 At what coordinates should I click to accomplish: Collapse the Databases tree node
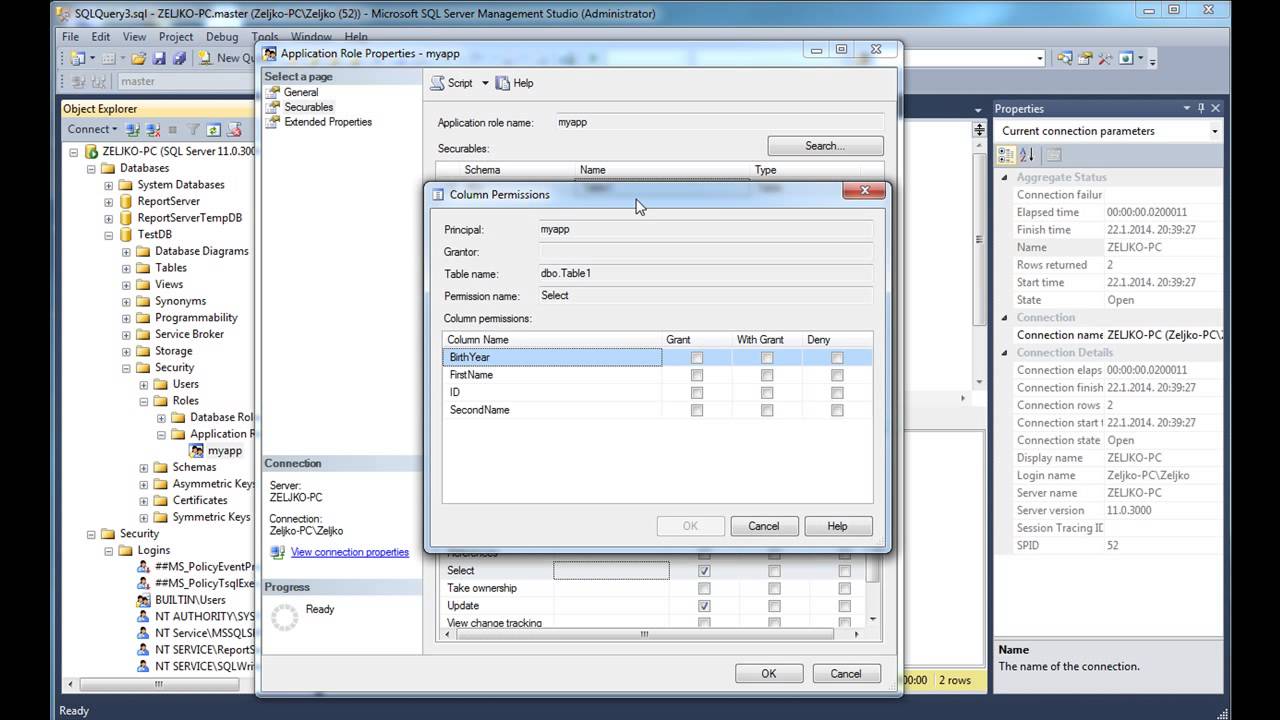click(91, 169)
